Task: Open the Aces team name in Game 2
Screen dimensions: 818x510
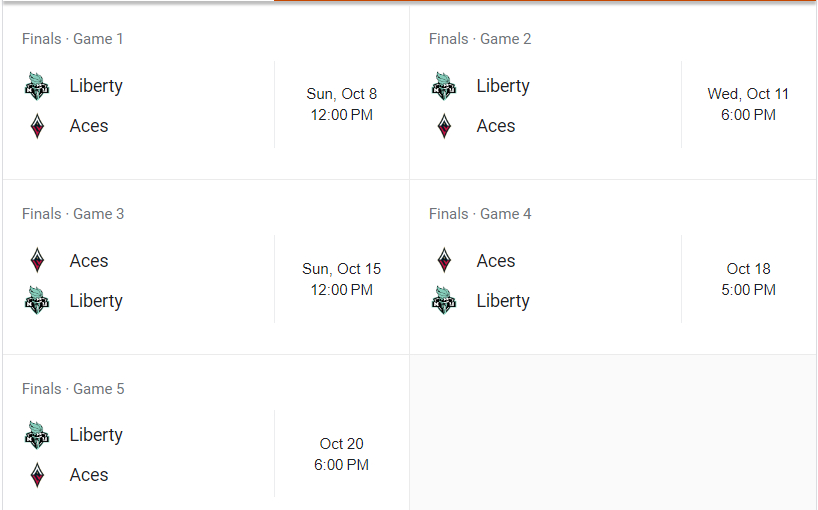Action: coord(496,126)
